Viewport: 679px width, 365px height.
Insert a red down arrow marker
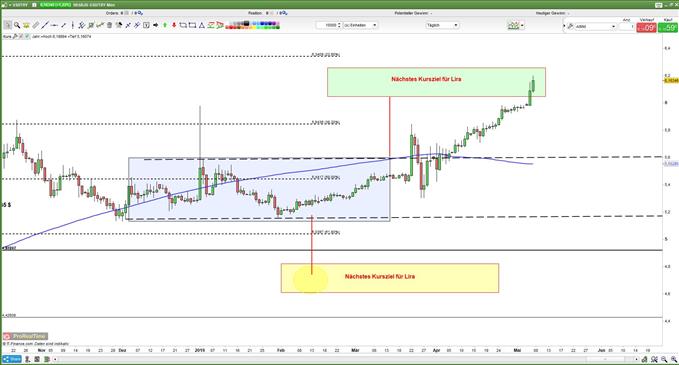point(174,25)
